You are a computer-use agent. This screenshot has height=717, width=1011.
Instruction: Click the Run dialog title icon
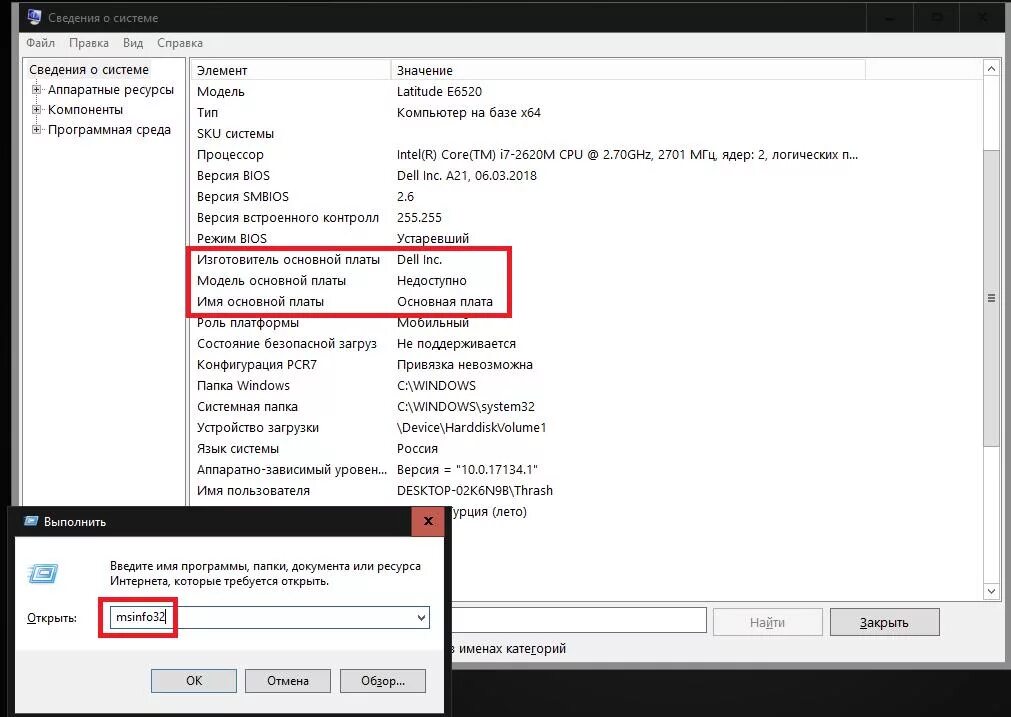[31, 521]
